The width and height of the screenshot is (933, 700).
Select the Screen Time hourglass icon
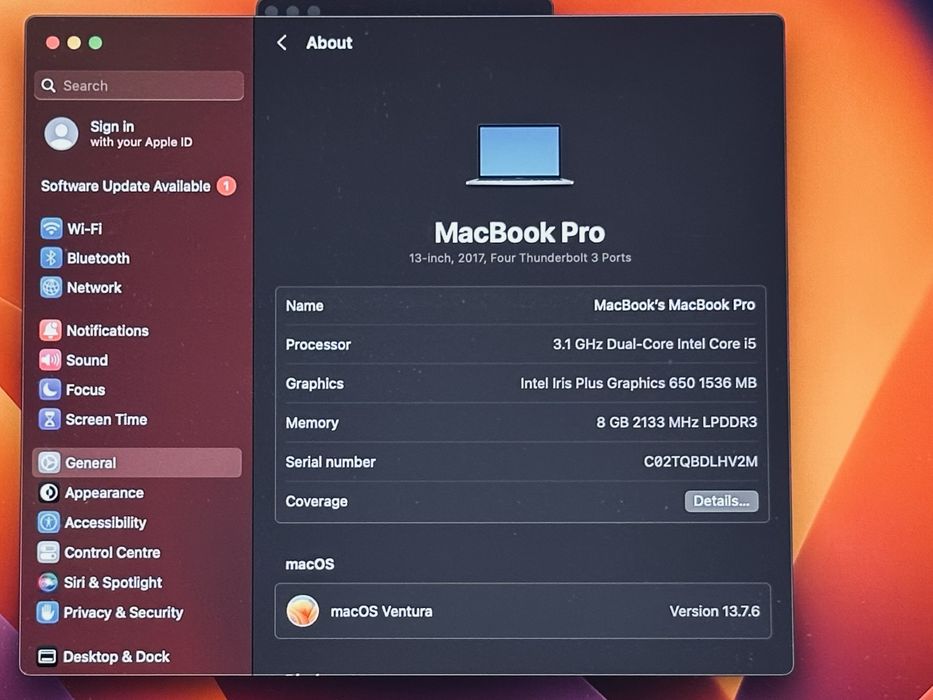point(49,420)
